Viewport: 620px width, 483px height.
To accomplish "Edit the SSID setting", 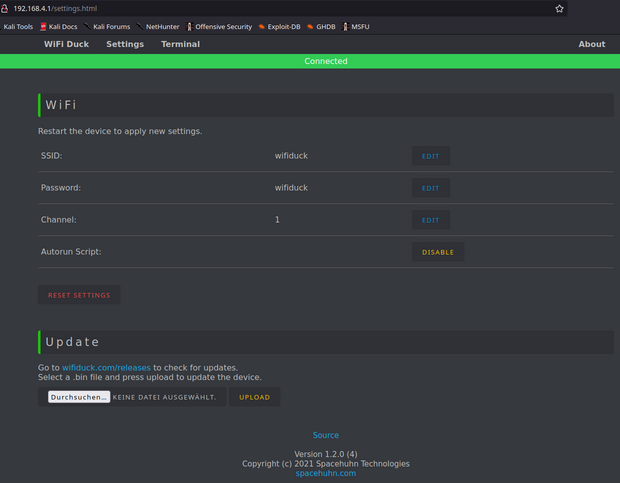I will (430, 156).
